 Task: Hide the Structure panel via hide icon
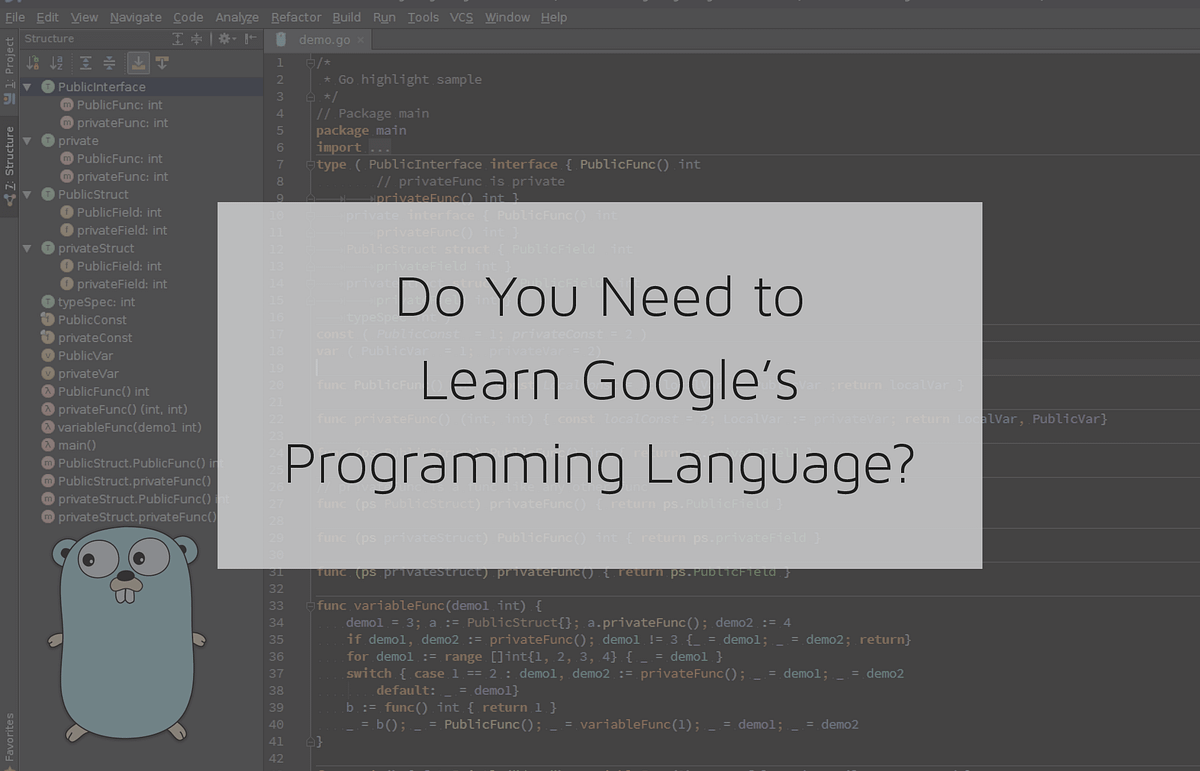[249, 38]
